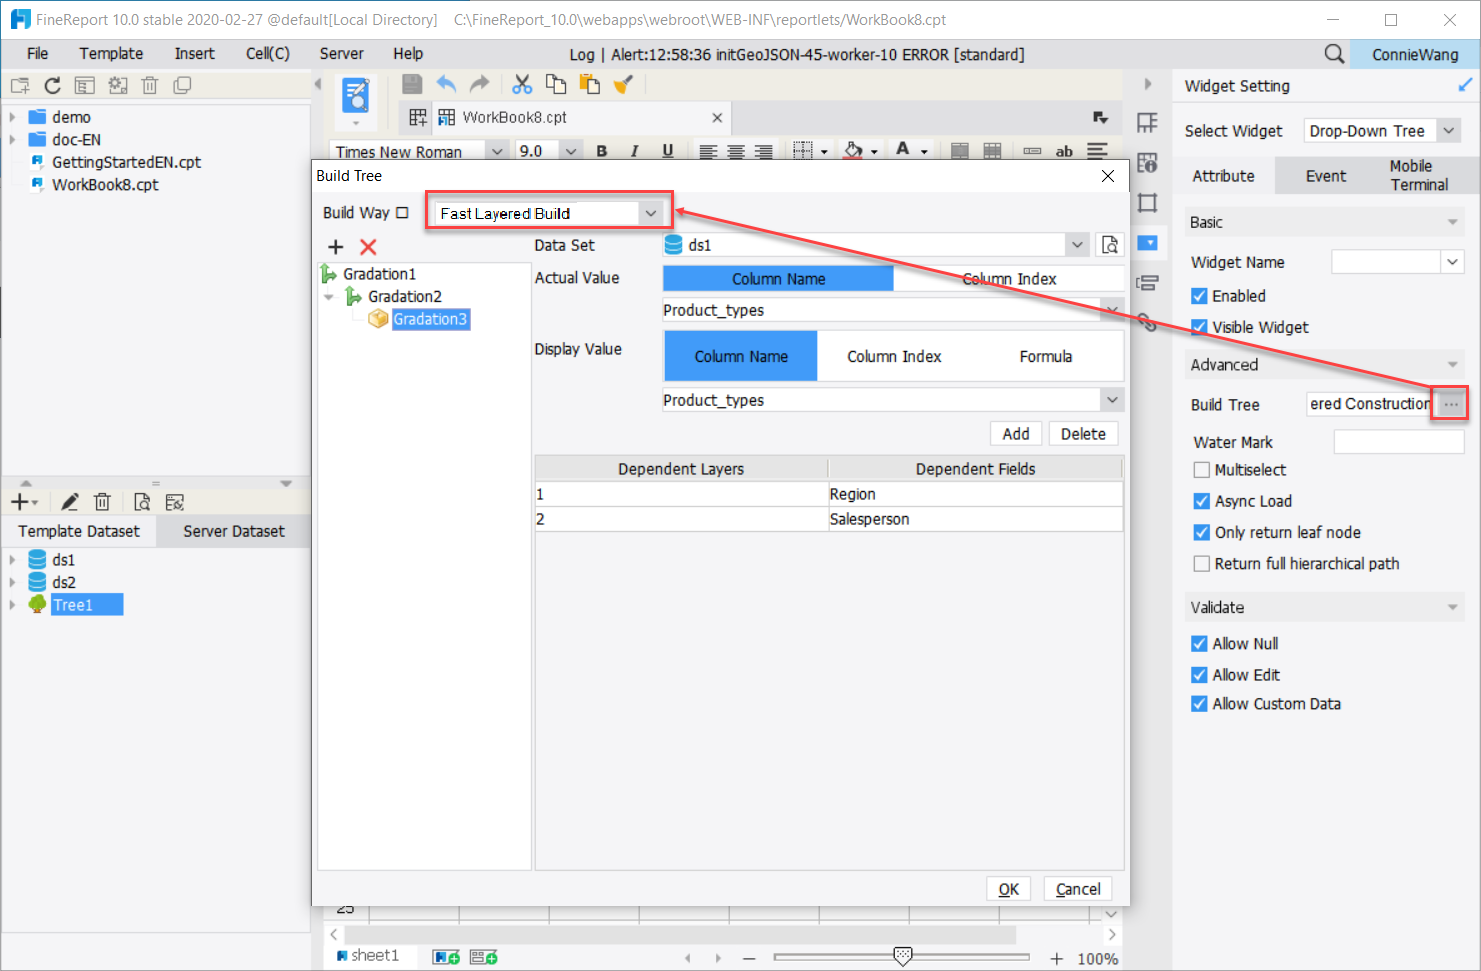1481x971 pixels.
Task: Delete the selected dataset using trash icon
Action: click(x=103, y=501)
